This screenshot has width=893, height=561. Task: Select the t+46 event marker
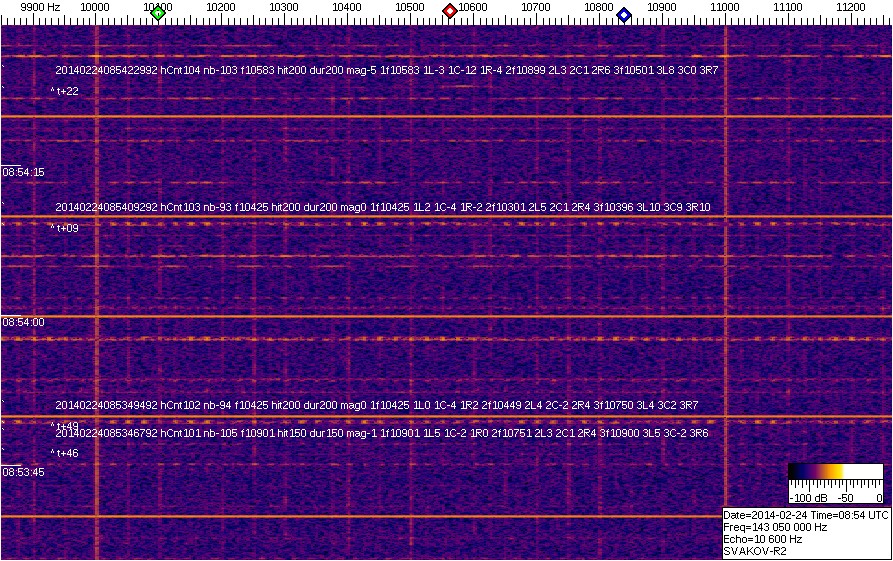tap(65, 453)
